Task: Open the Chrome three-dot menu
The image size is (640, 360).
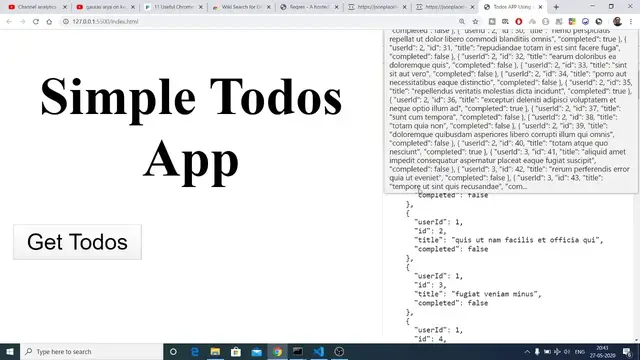Action: [631, 22]
